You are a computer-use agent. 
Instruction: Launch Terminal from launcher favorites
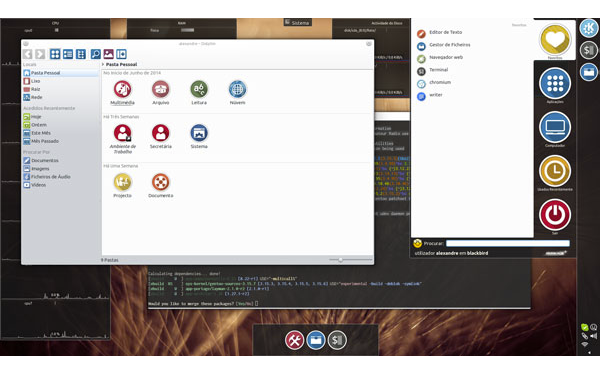[x=432, y=70]
